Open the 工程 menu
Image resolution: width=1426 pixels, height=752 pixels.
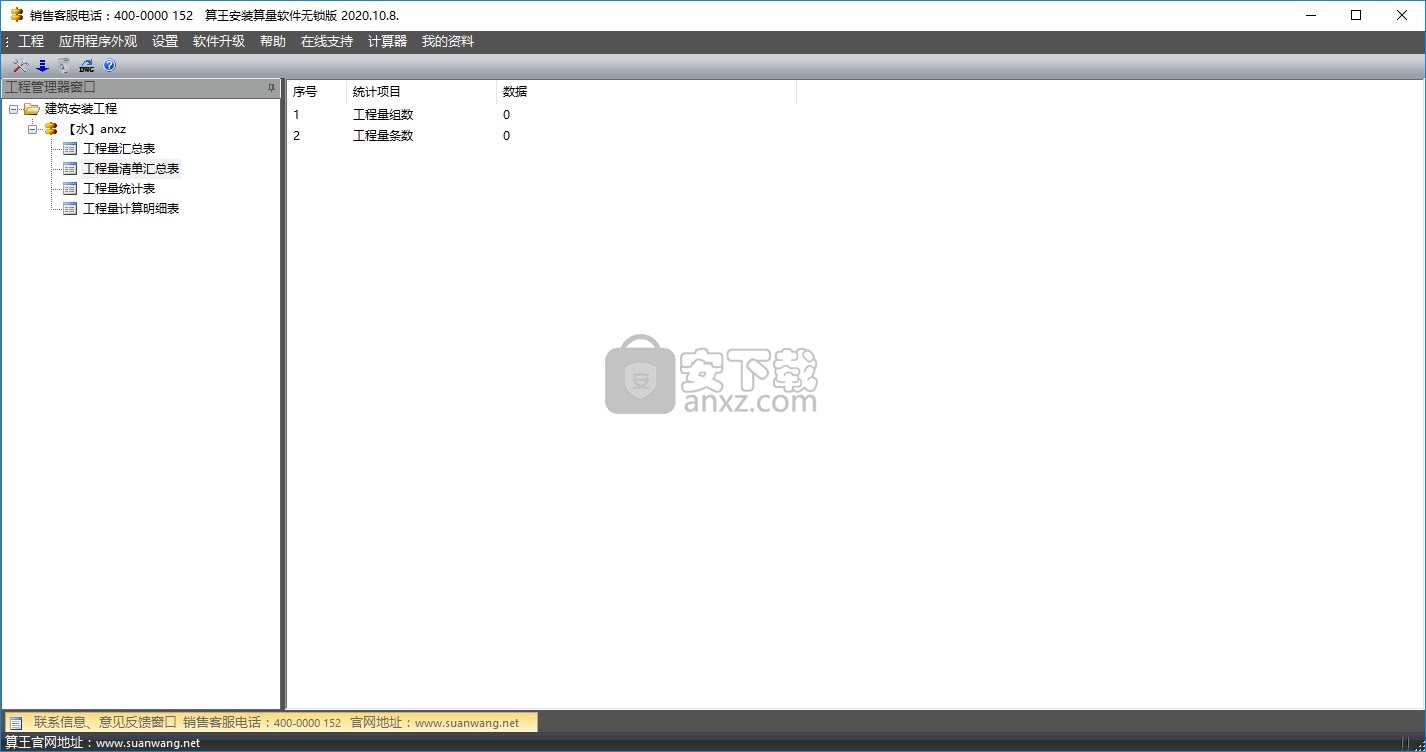[x=31, y=41]
